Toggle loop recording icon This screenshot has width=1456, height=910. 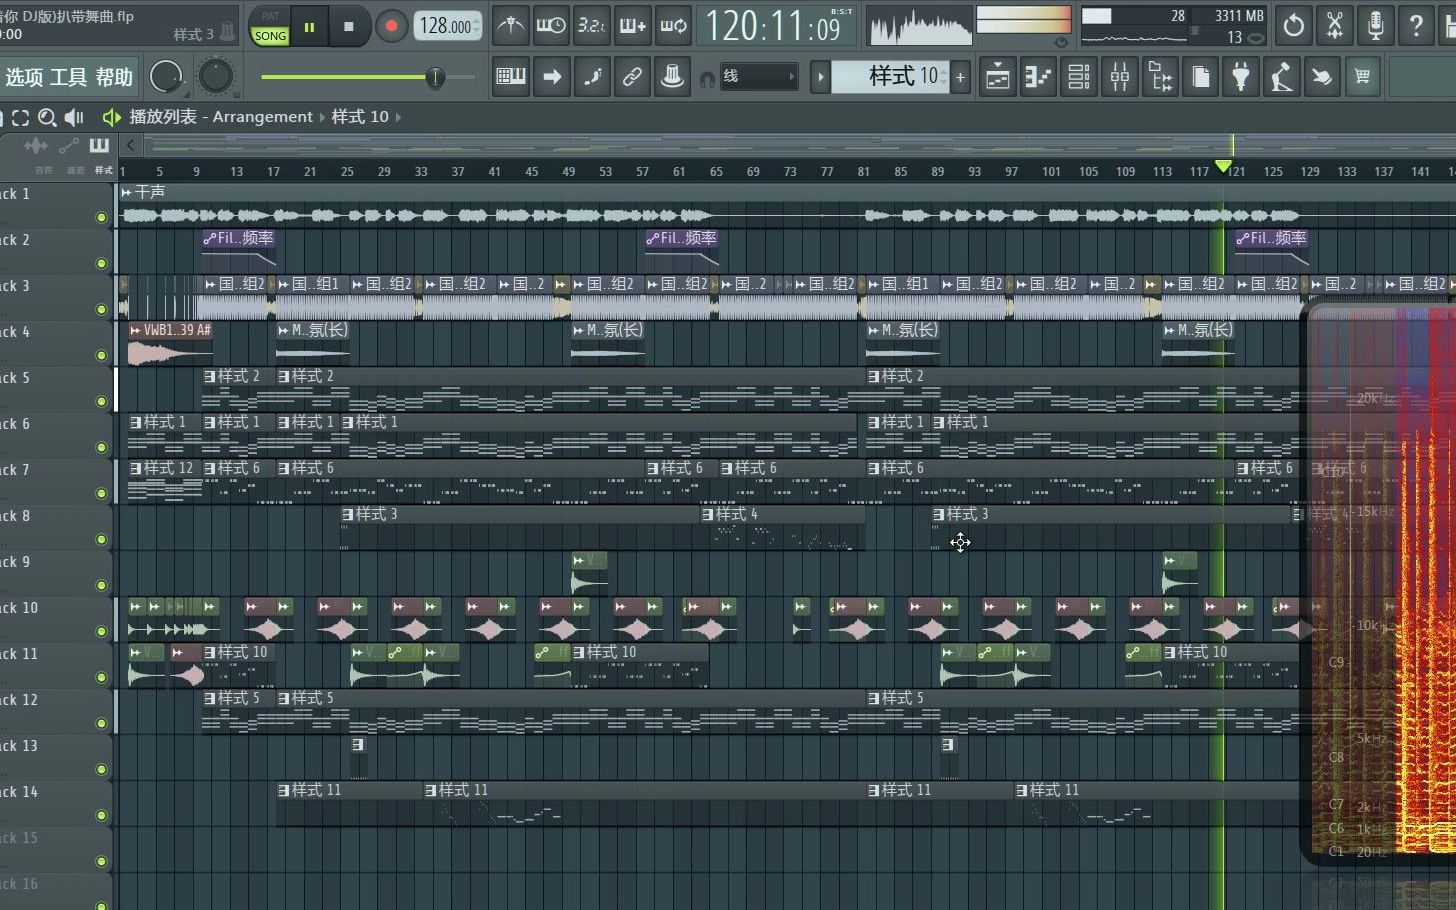(673, 26)
